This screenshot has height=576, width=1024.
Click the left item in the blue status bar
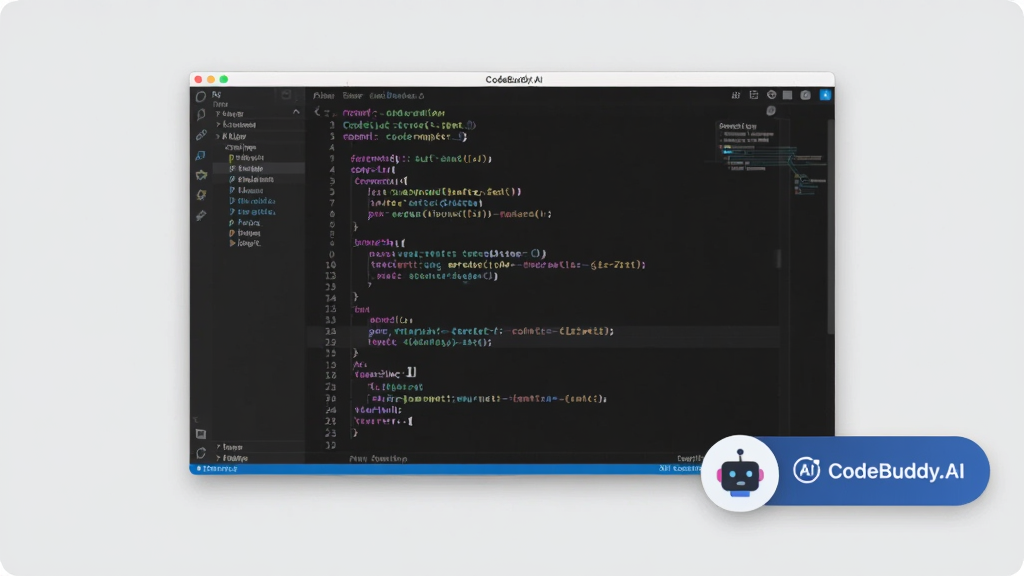tap(217, 469)
